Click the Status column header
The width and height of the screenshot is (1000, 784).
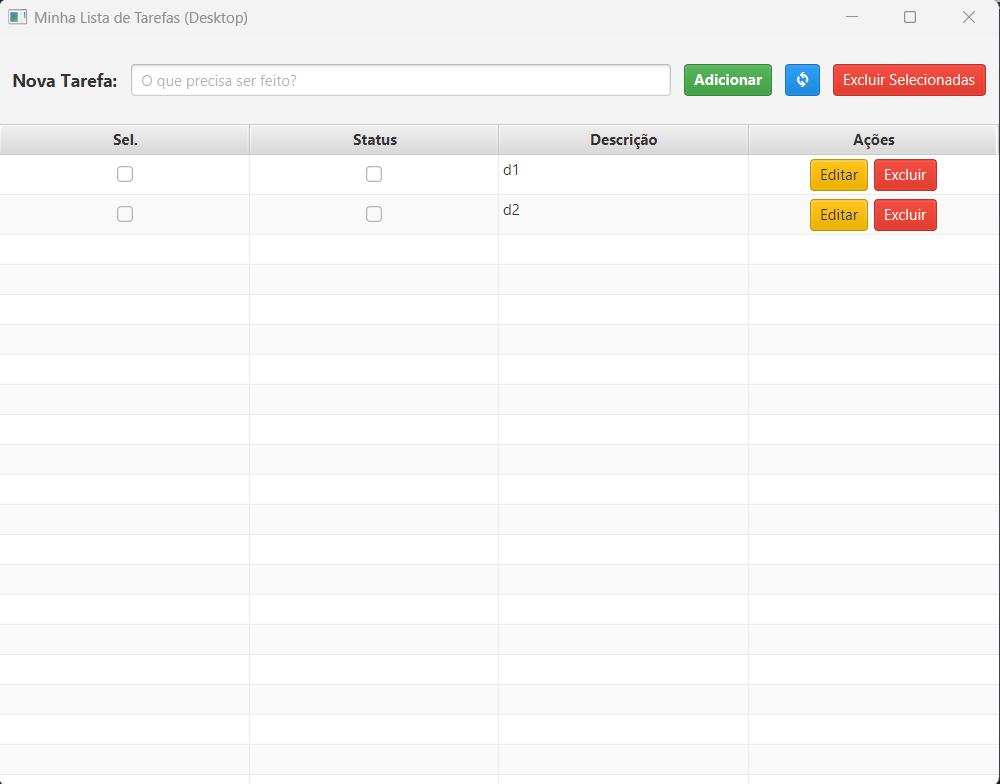tap(374, 140)
